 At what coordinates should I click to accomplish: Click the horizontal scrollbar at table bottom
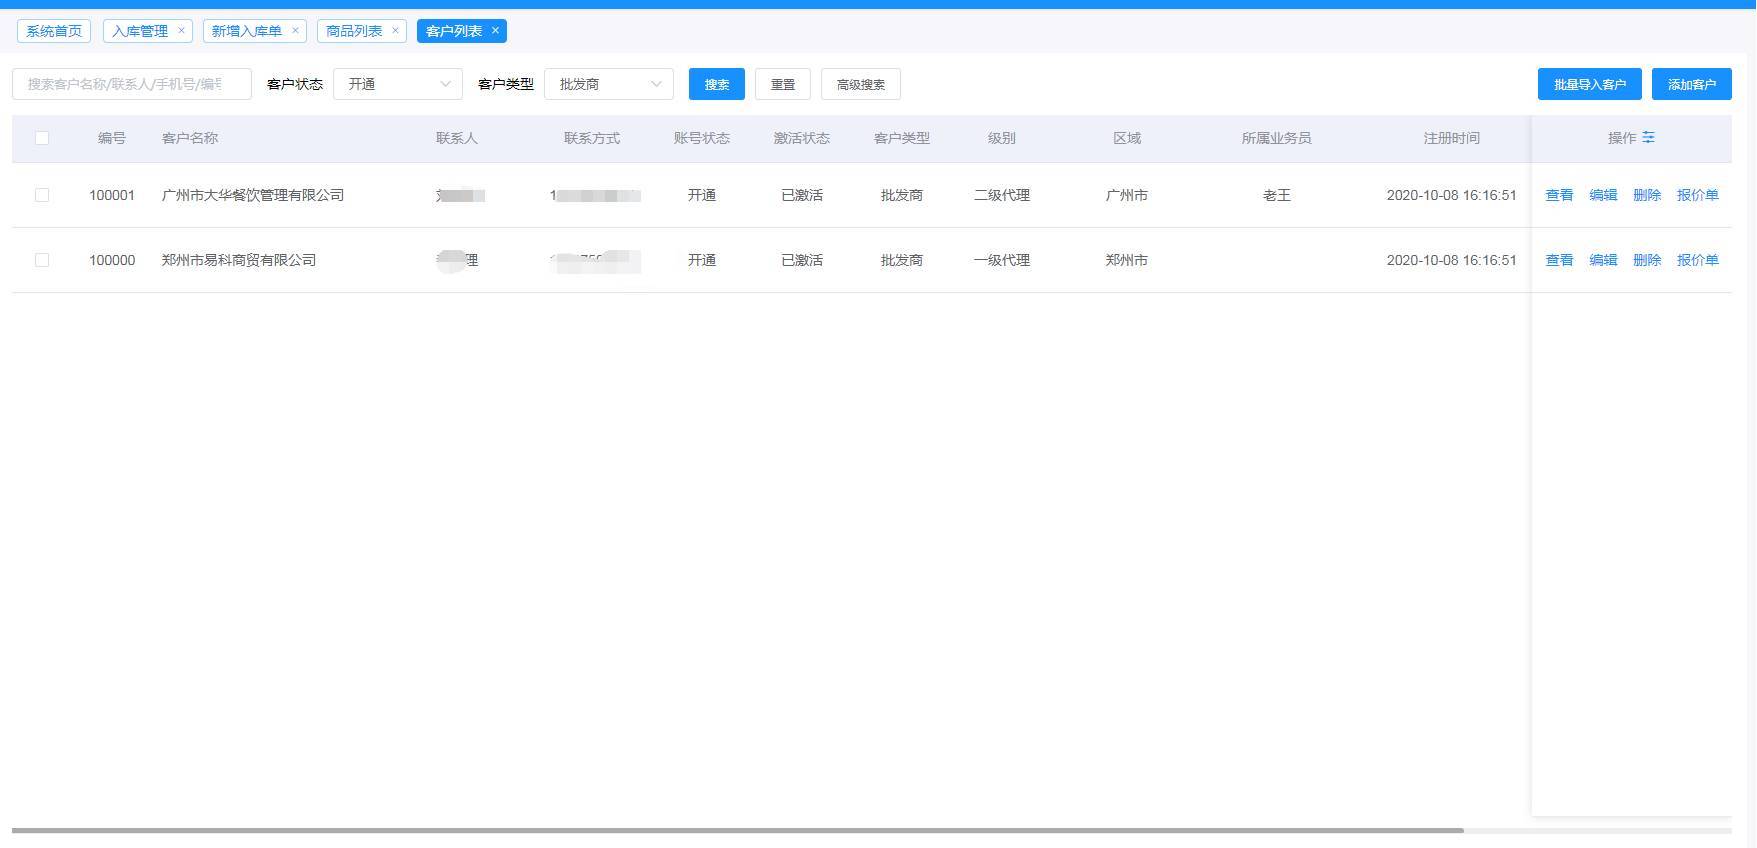point(737,830)
